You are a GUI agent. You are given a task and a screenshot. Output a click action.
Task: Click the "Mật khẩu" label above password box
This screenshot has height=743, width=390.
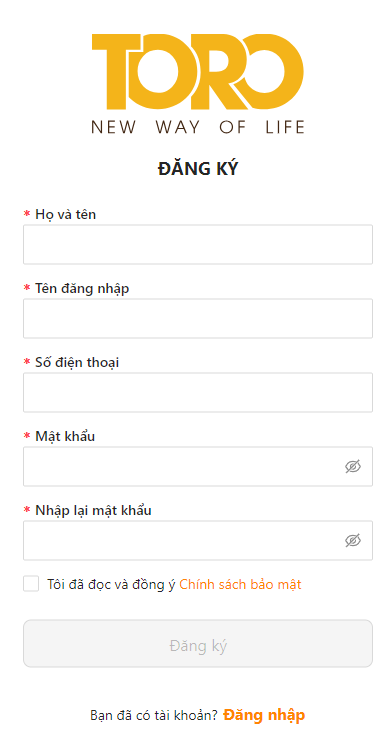click(x=65, y=436)
